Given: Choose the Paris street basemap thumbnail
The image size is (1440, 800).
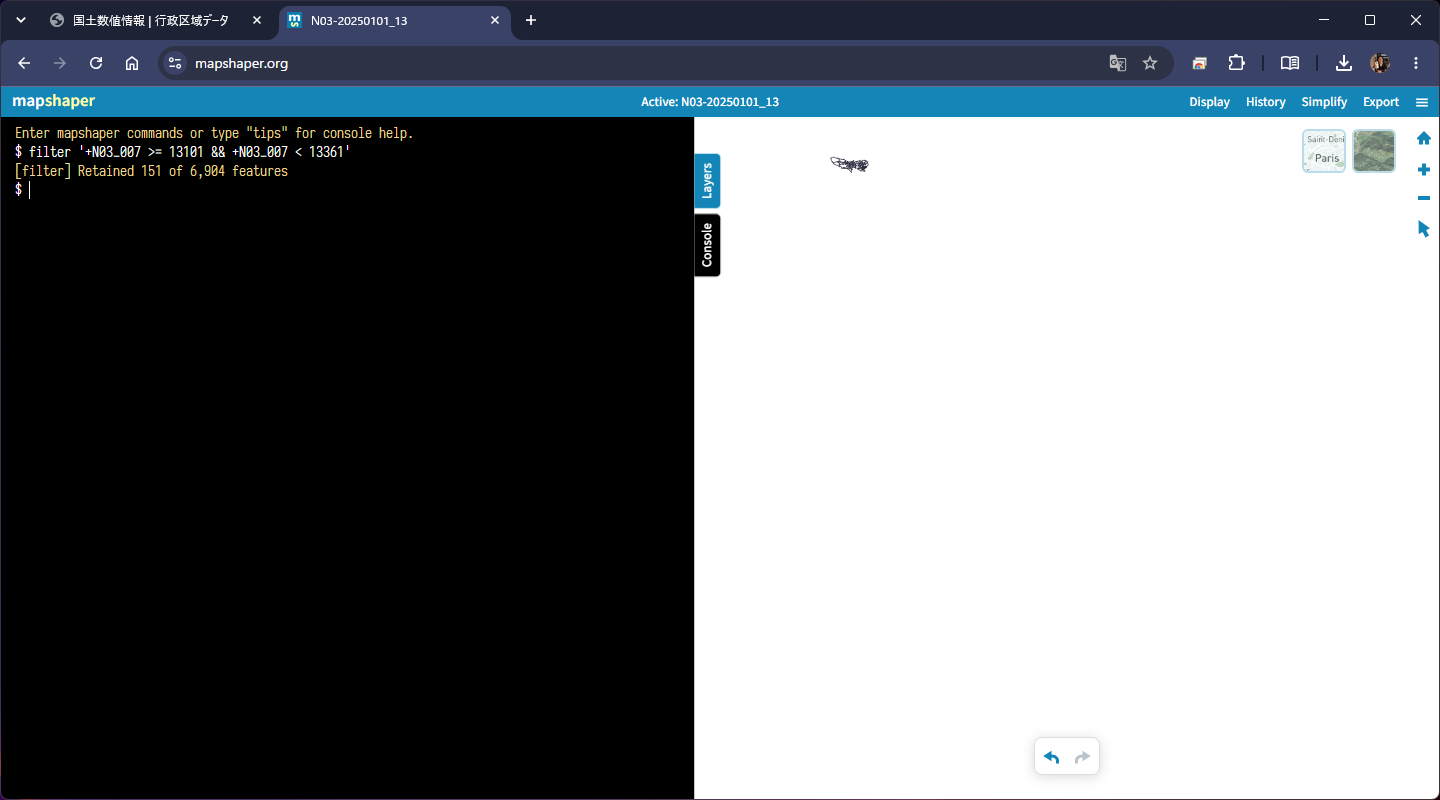Looking at the screenshot, I should point(1324,151).
